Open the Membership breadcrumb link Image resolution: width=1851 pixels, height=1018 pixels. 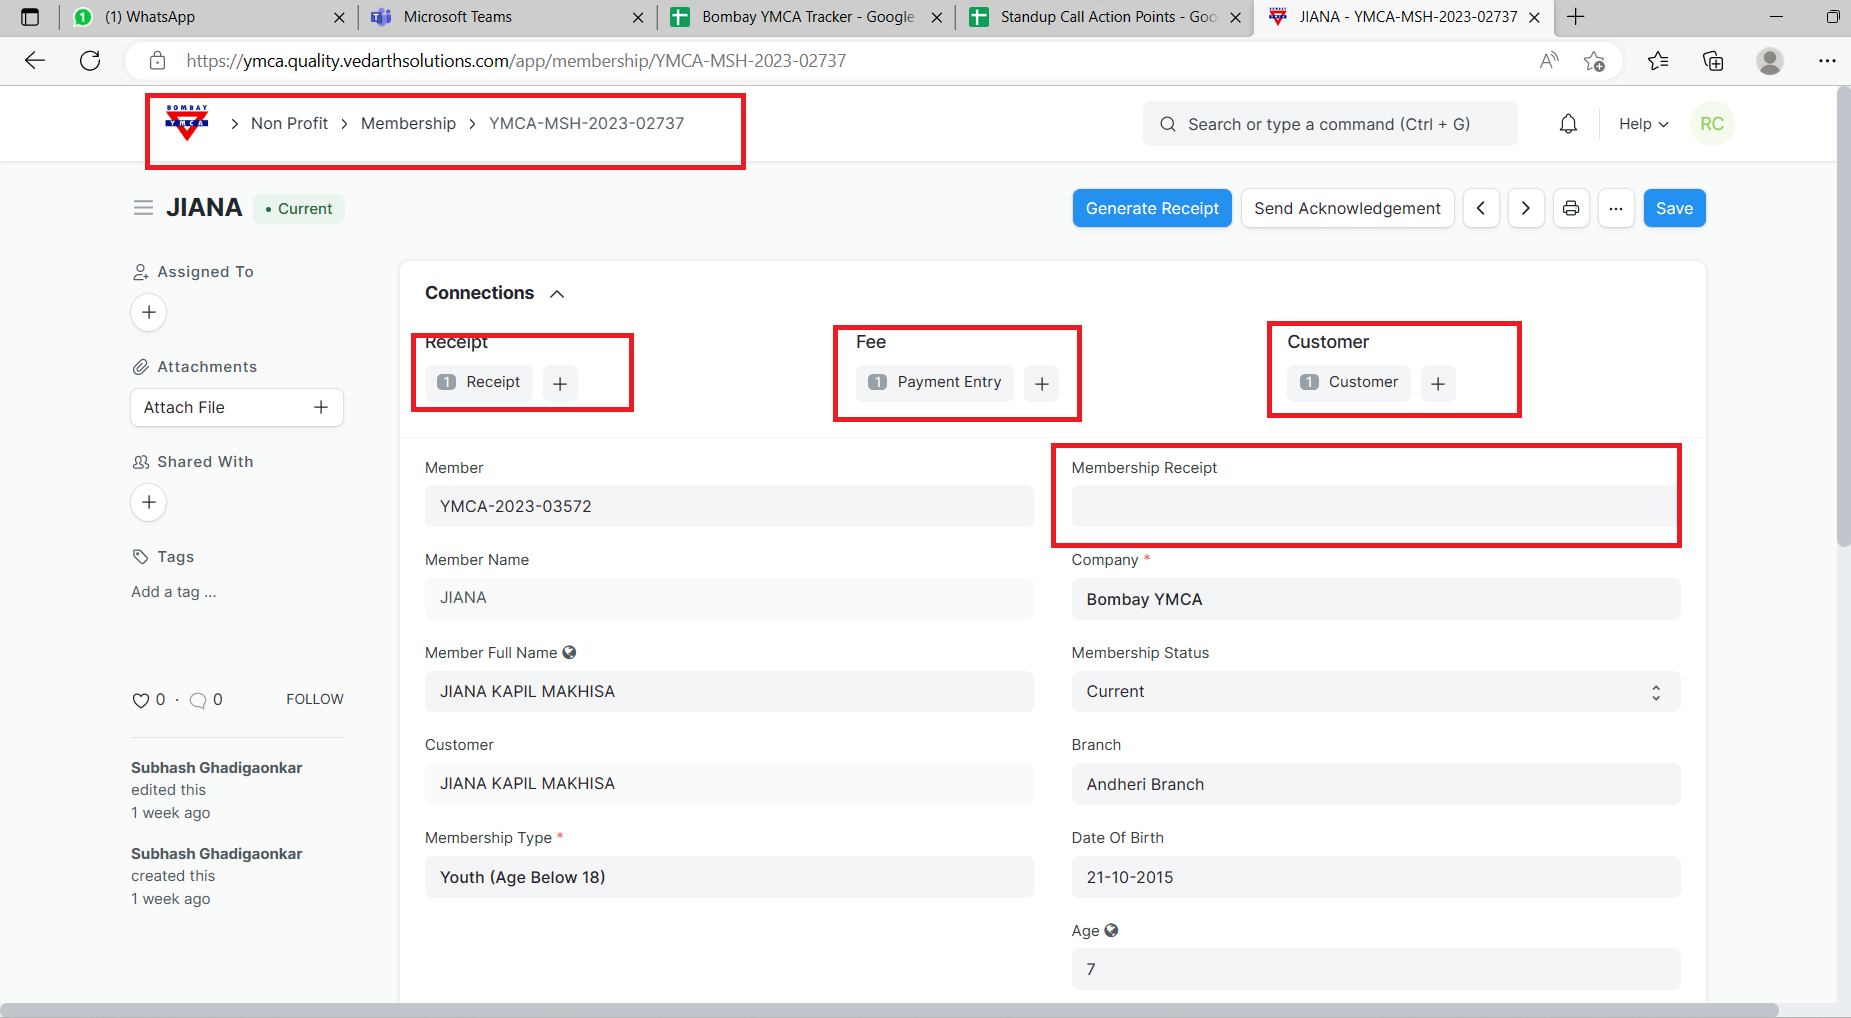coord(408,123)
